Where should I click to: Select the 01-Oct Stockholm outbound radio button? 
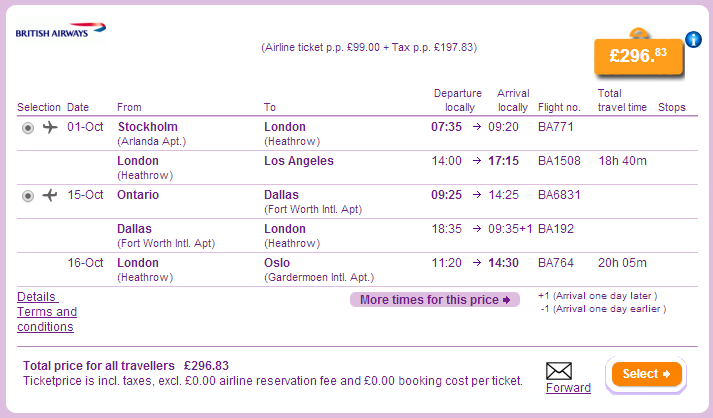coord(27,128)
